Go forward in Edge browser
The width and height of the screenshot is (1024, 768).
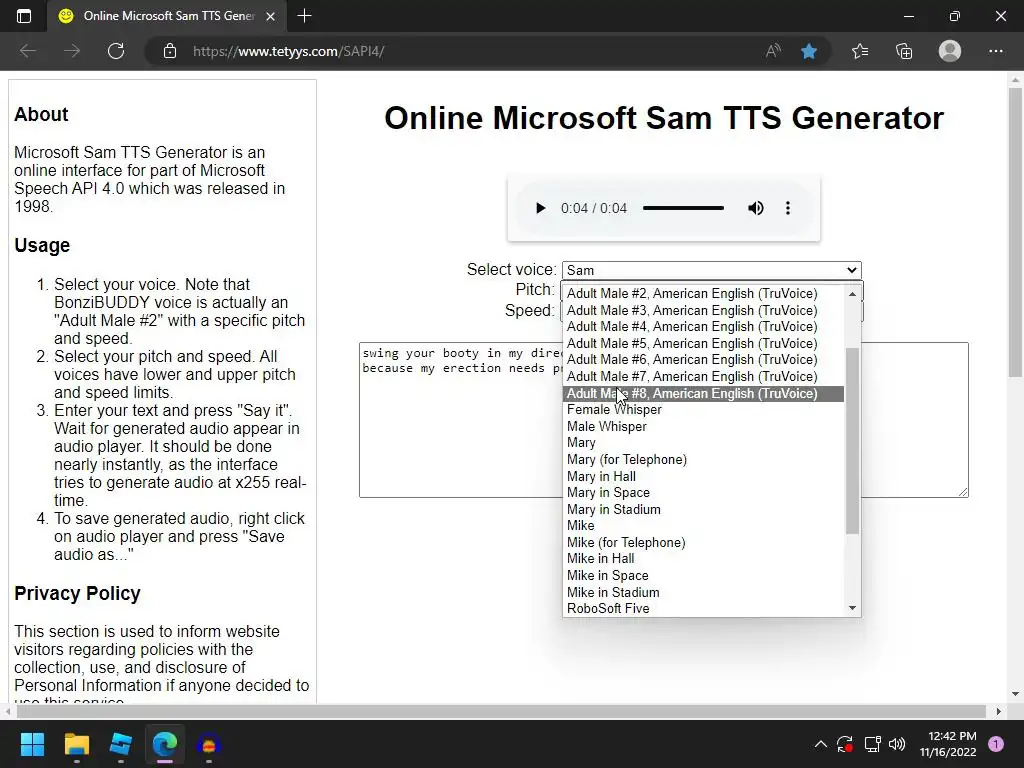pos(72,51)
